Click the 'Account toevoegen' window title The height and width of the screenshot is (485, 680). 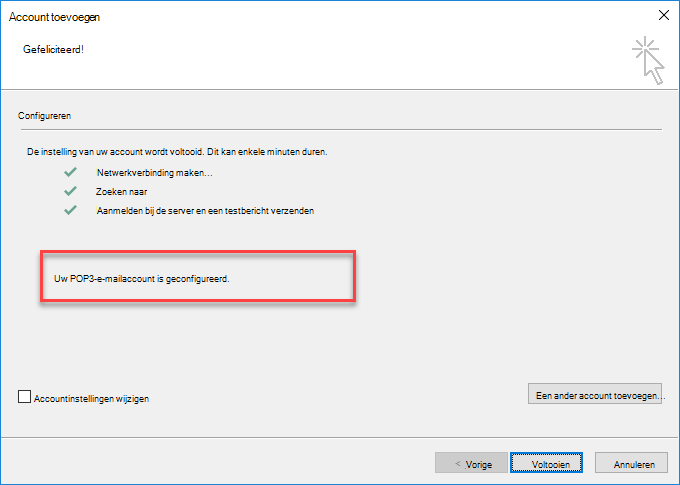click(x=54, y=17)
